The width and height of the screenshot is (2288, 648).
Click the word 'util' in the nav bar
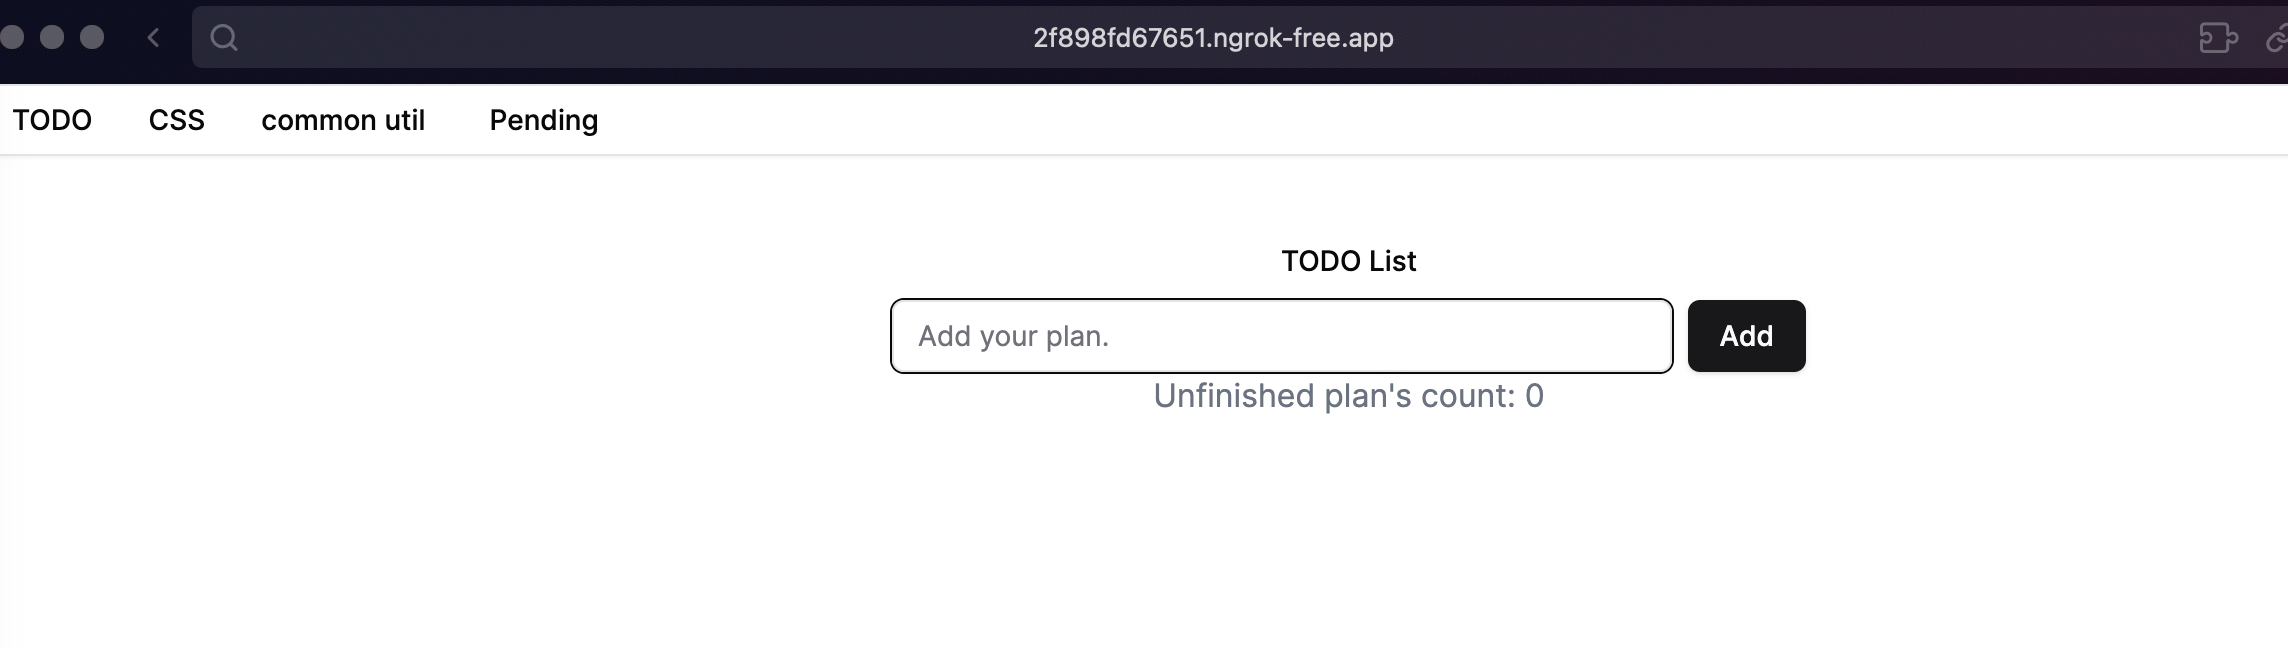pos(405,120)
